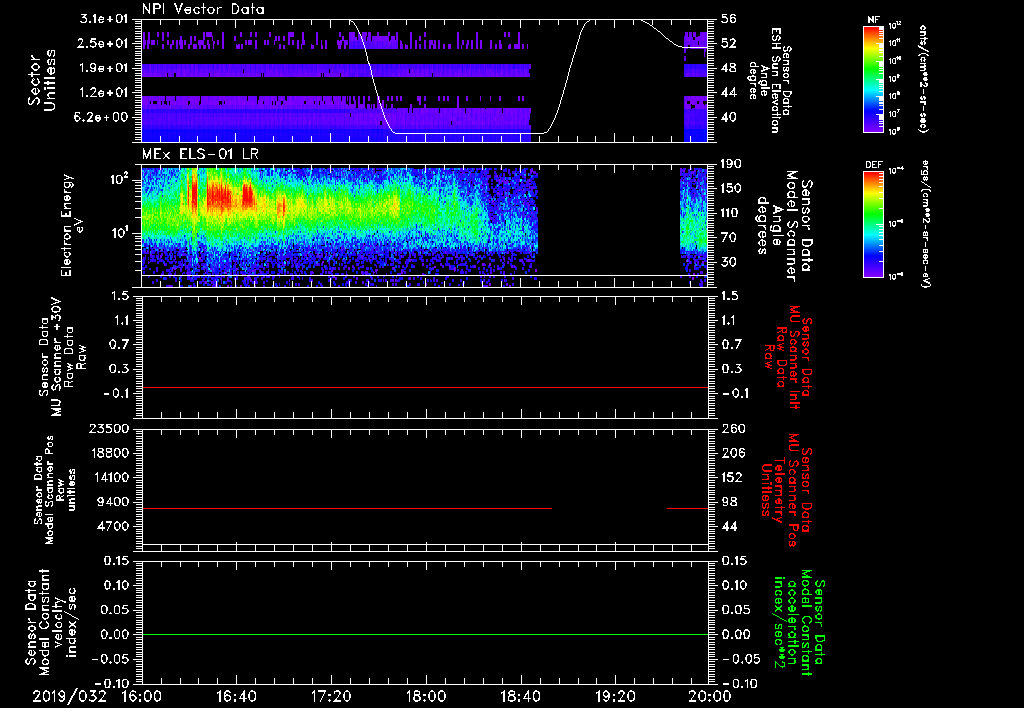Click the NF color scale bar
The image size is (1024, 708).
point(873,78)
